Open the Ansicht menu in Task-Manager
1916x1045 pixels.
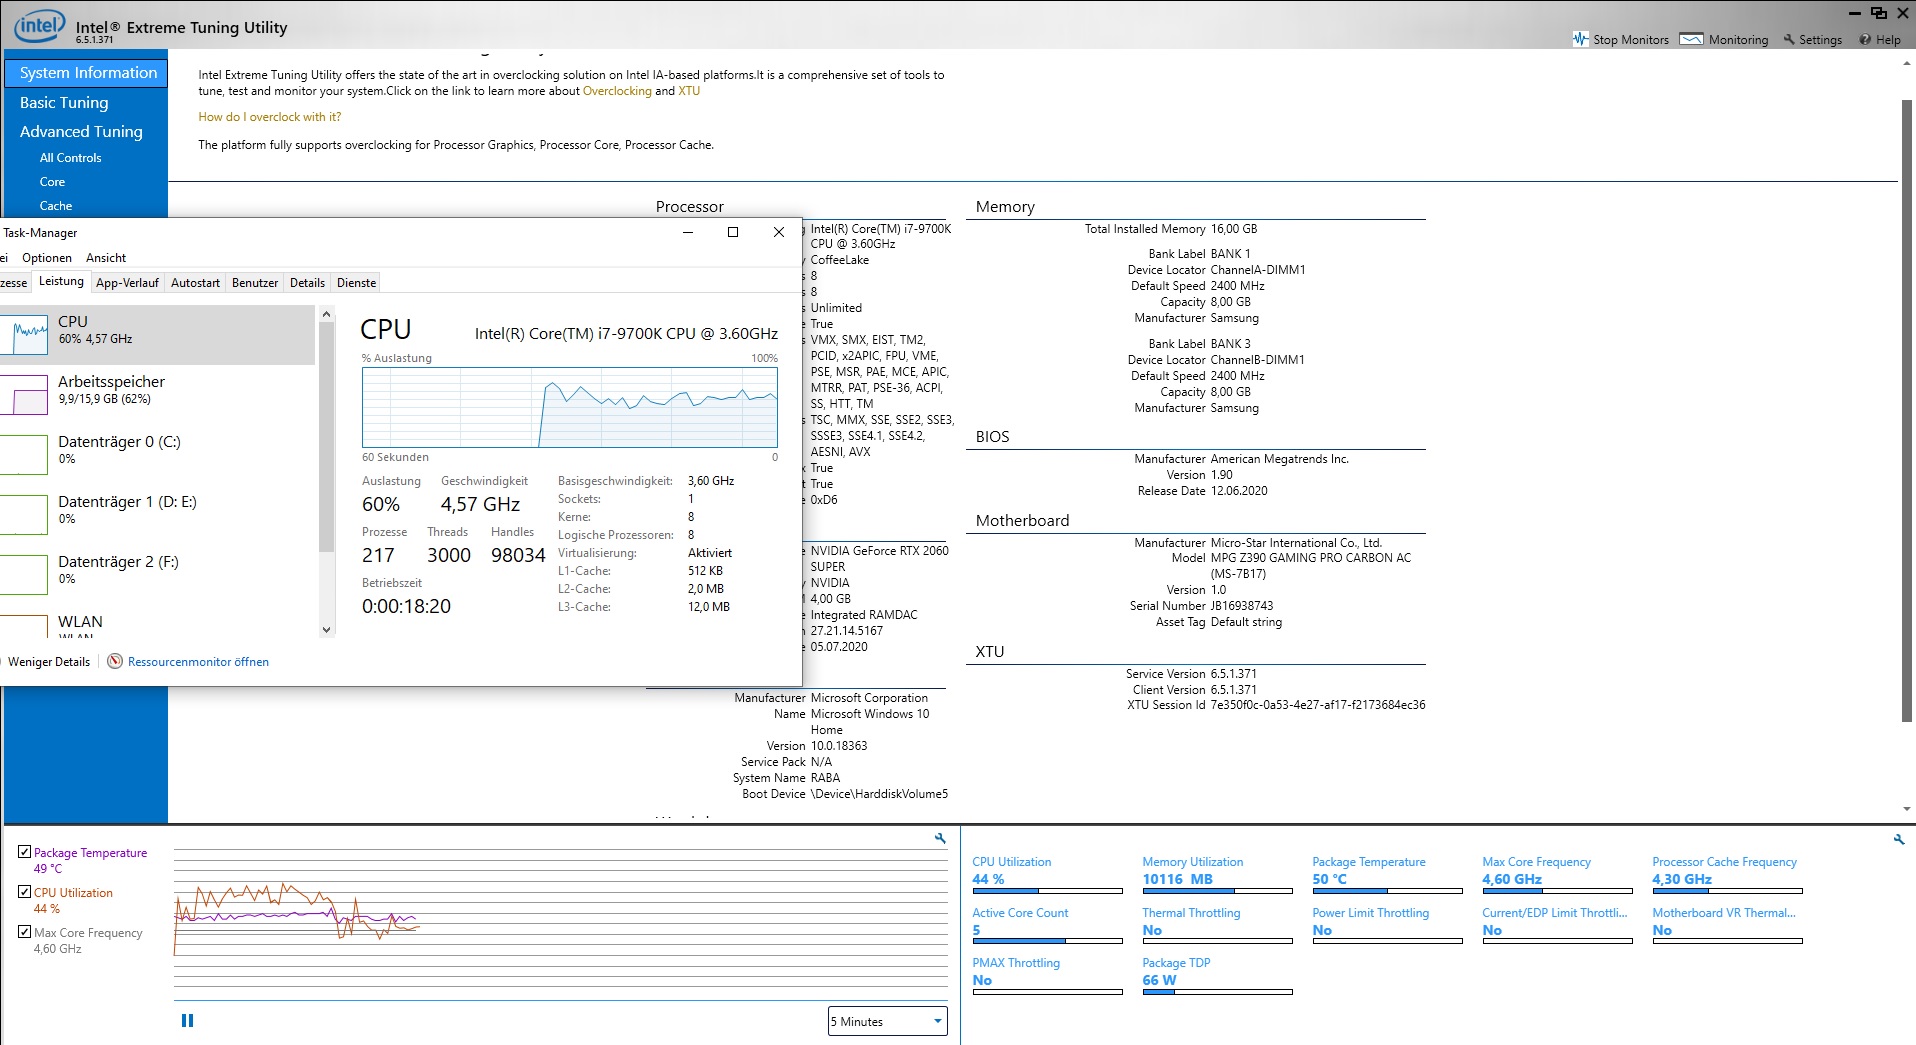[106, 258]
